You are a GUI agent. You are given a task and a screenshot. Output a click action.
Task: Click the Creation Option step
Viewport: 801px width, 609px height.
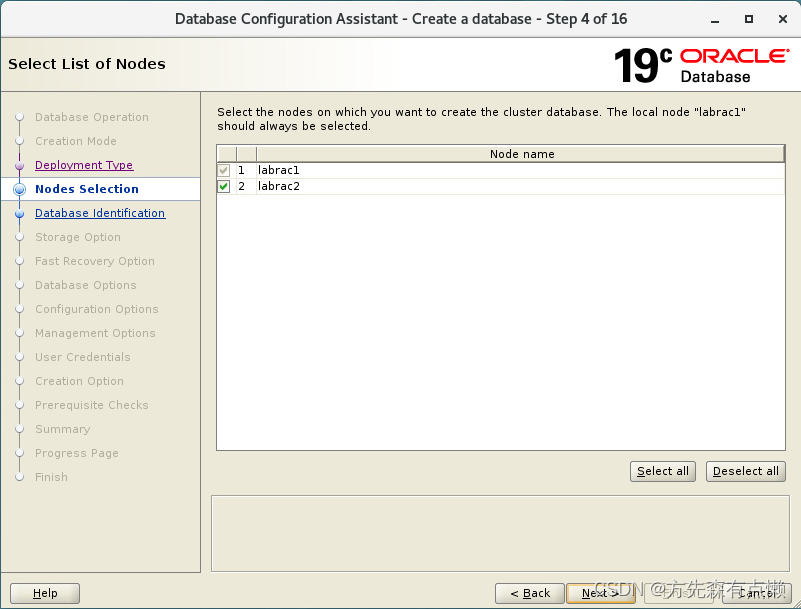79,381
